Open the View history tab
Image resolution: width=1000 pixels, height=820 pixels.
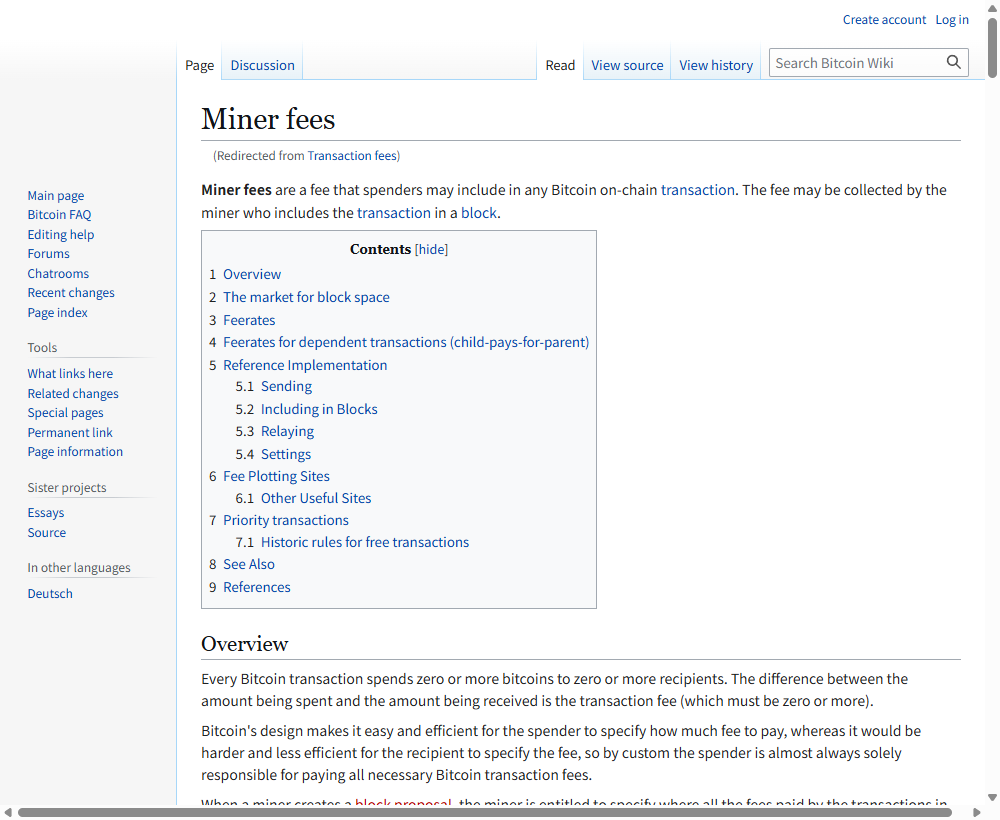(716, 65)
